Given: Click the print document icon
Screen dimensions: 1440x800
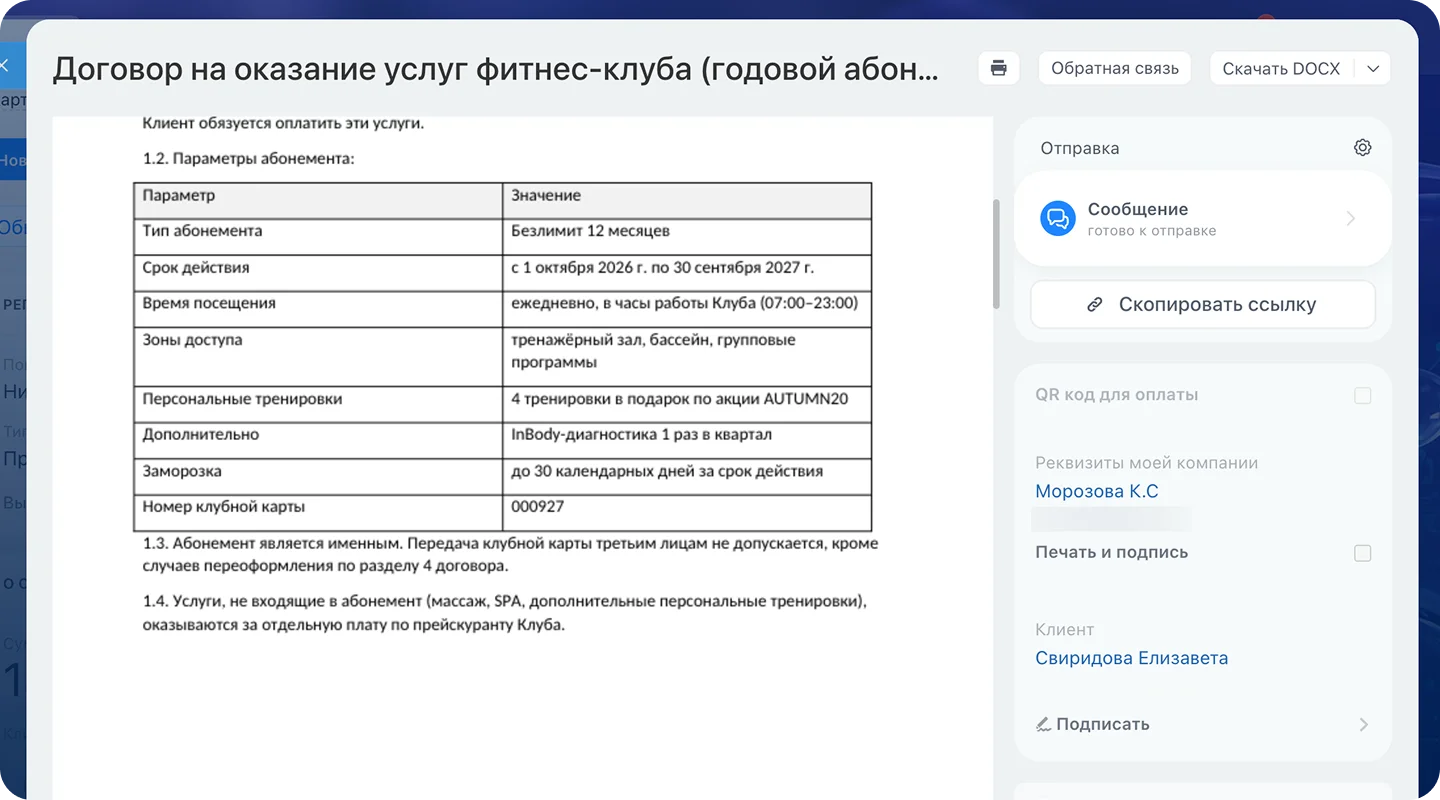Looking at the screenshot, I should click(x=998, y=68).
